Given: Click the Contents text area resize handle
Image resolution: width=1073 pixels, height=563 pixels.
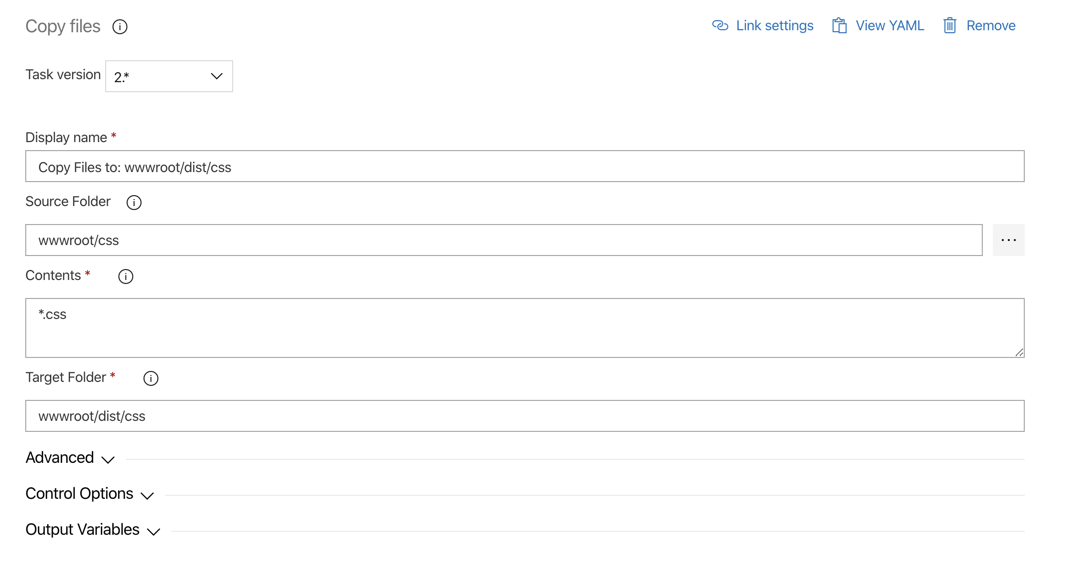Looking at the screenshot, I should (x=1019, y=352).
